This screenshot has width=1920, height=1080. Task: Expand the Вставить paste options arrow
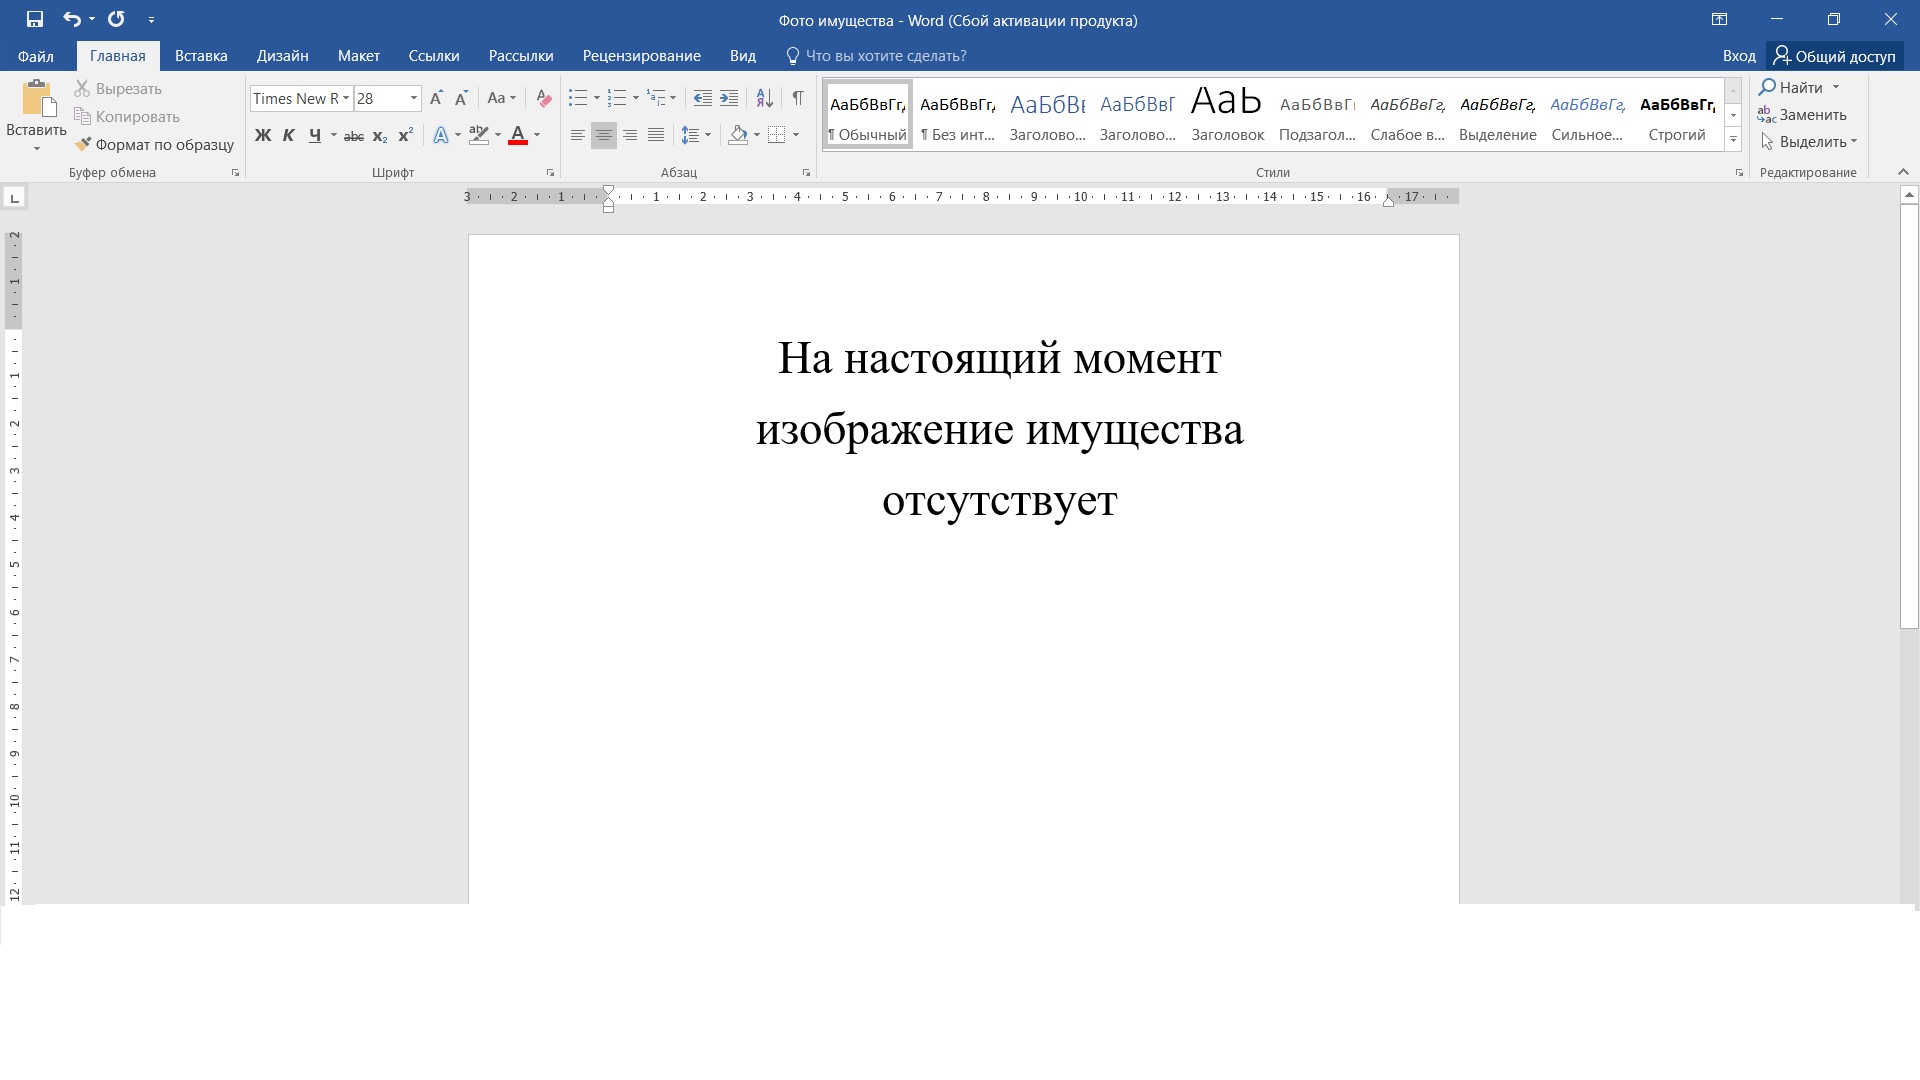click(x=37, y=149)
